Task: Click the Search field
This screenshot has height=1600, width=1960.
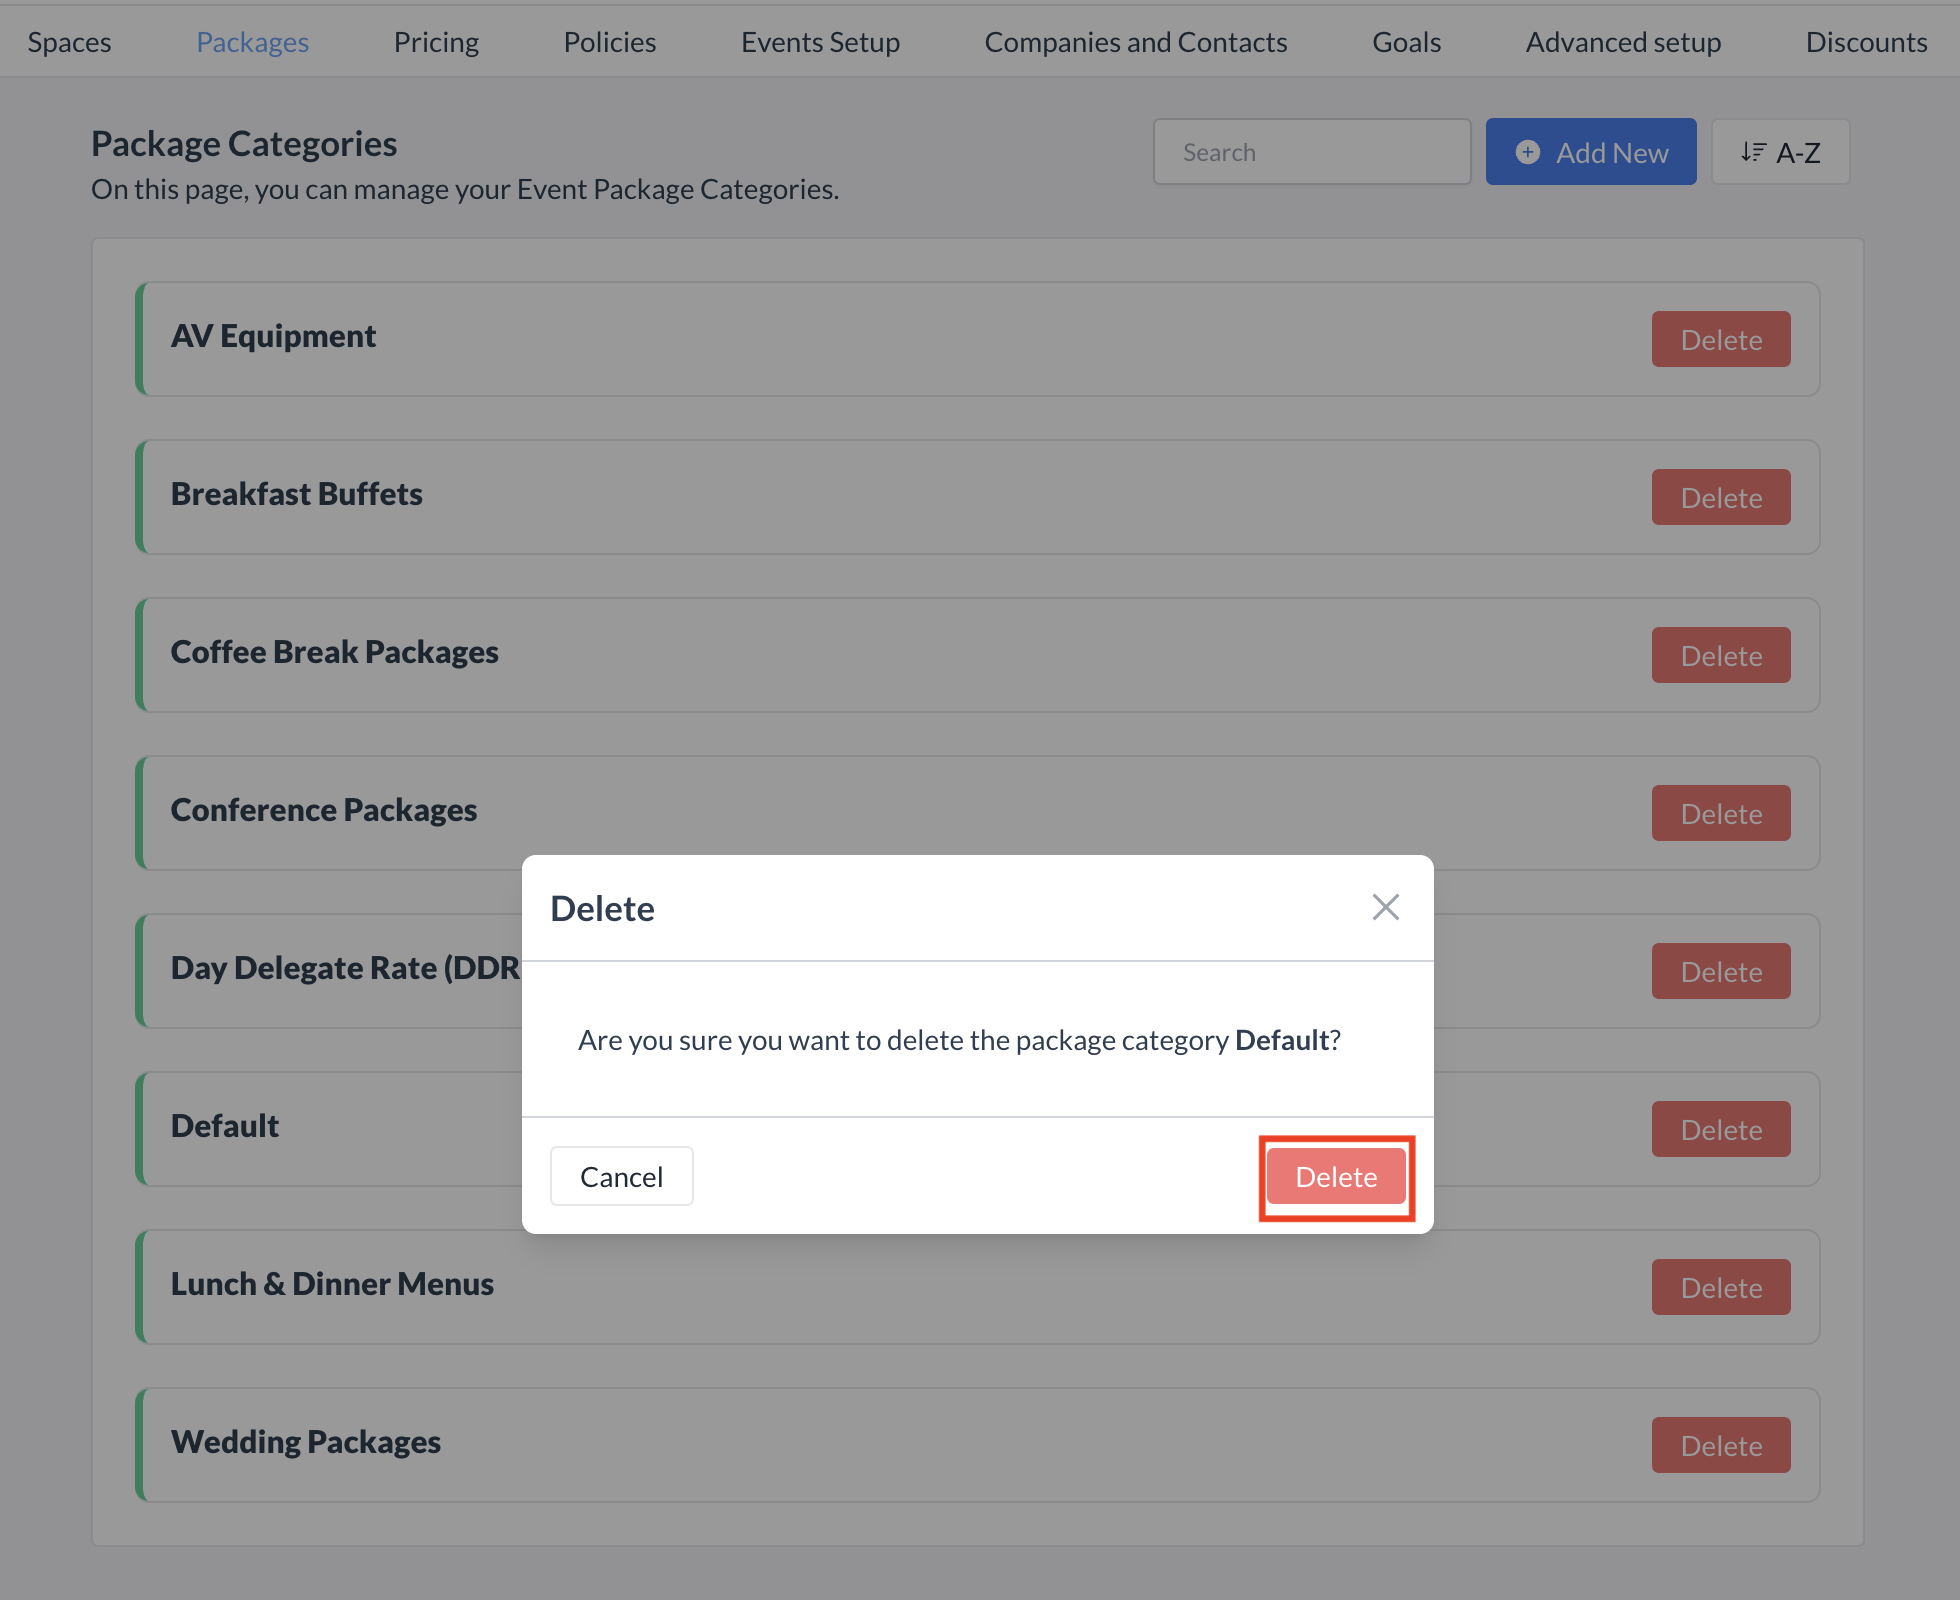Action: [1311, 151]
